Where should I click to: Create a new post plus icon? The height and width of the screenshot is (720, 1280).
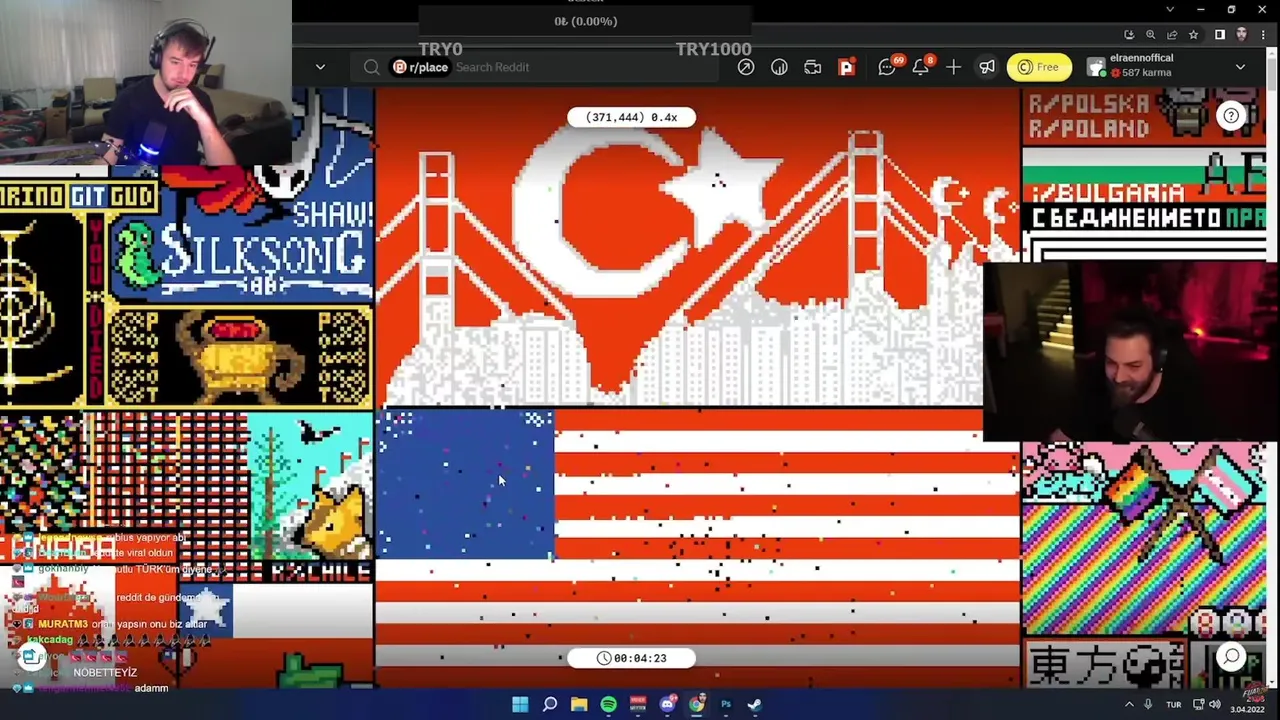click(953, 67)
